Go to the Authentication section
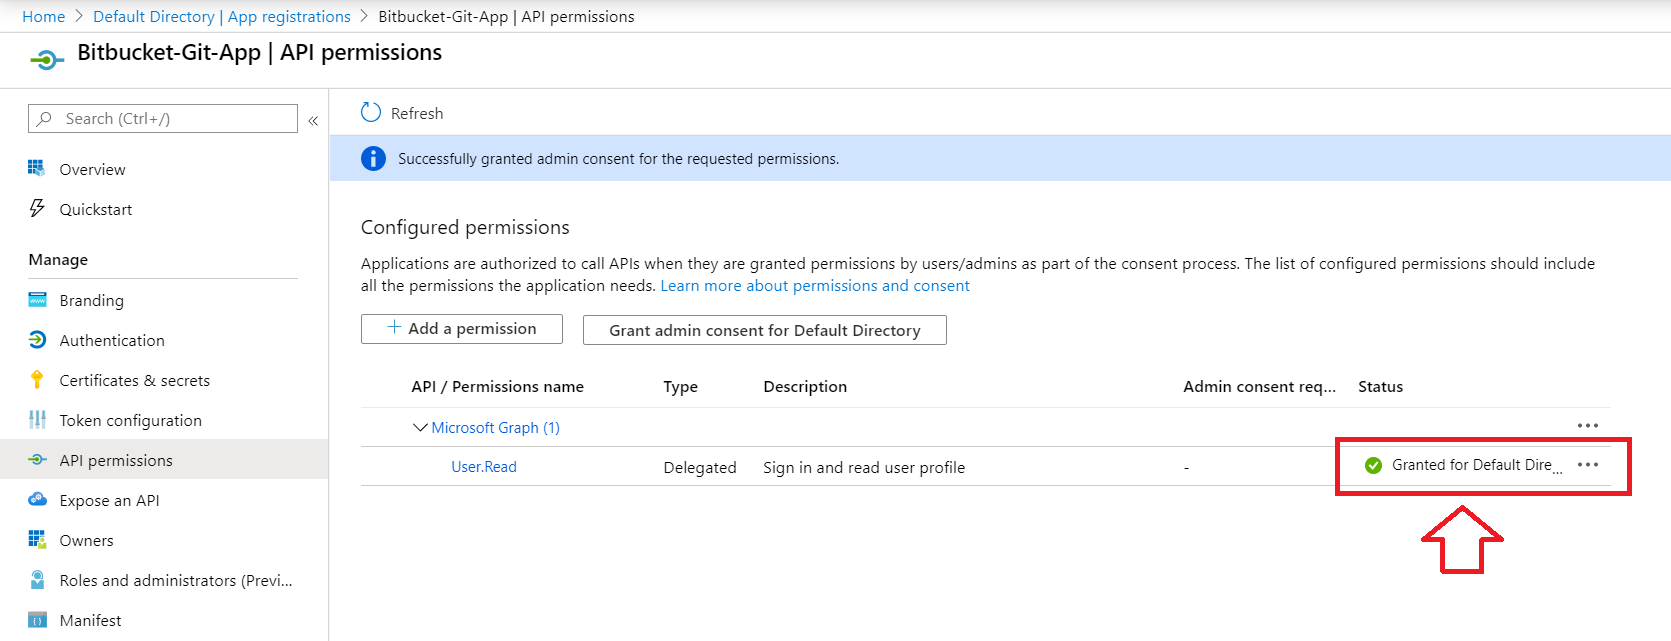 coord(112,340)
